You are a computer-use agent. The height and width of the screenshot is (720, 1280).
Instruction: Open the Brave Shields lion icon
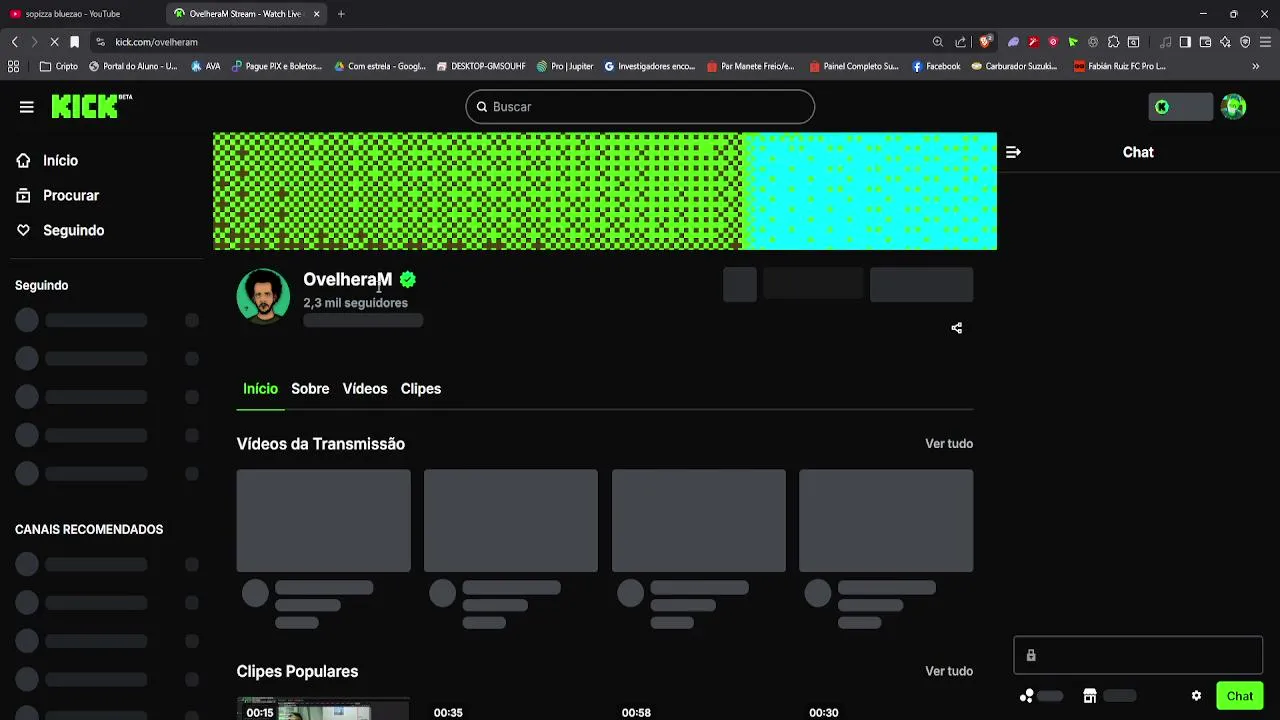(986, 42)
